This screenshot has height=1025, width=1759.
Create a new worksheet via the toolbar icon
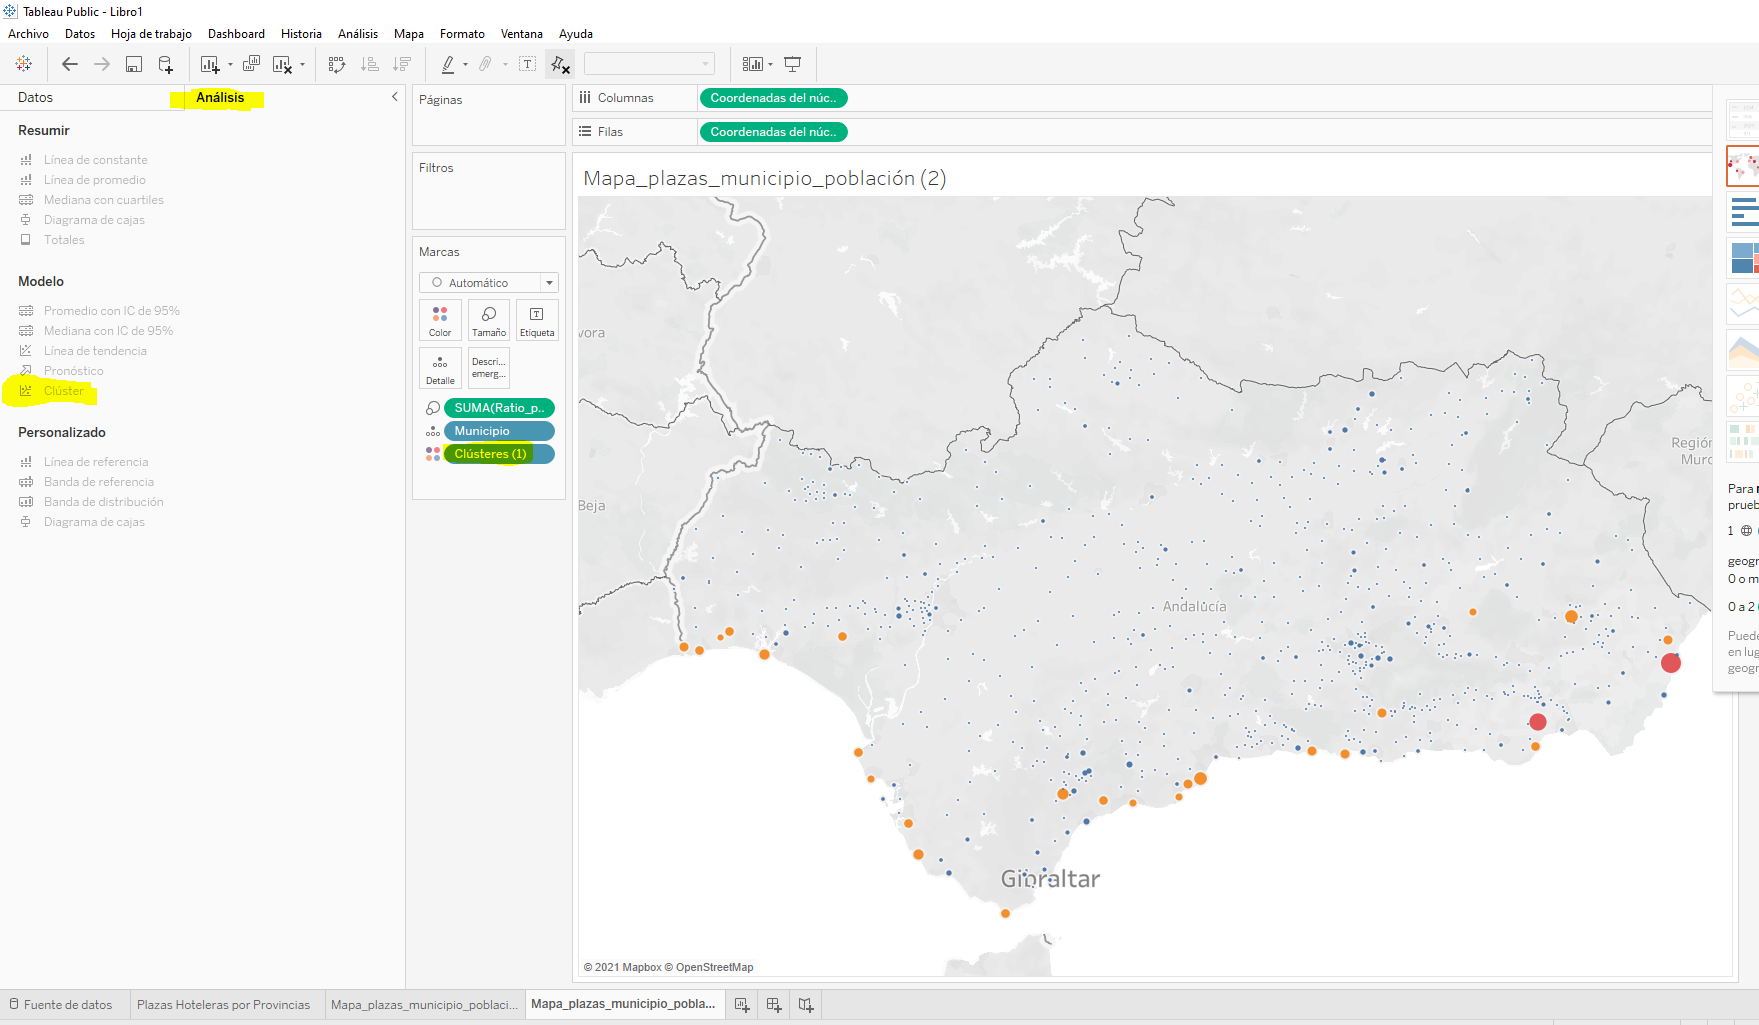[x=208, y=63]
